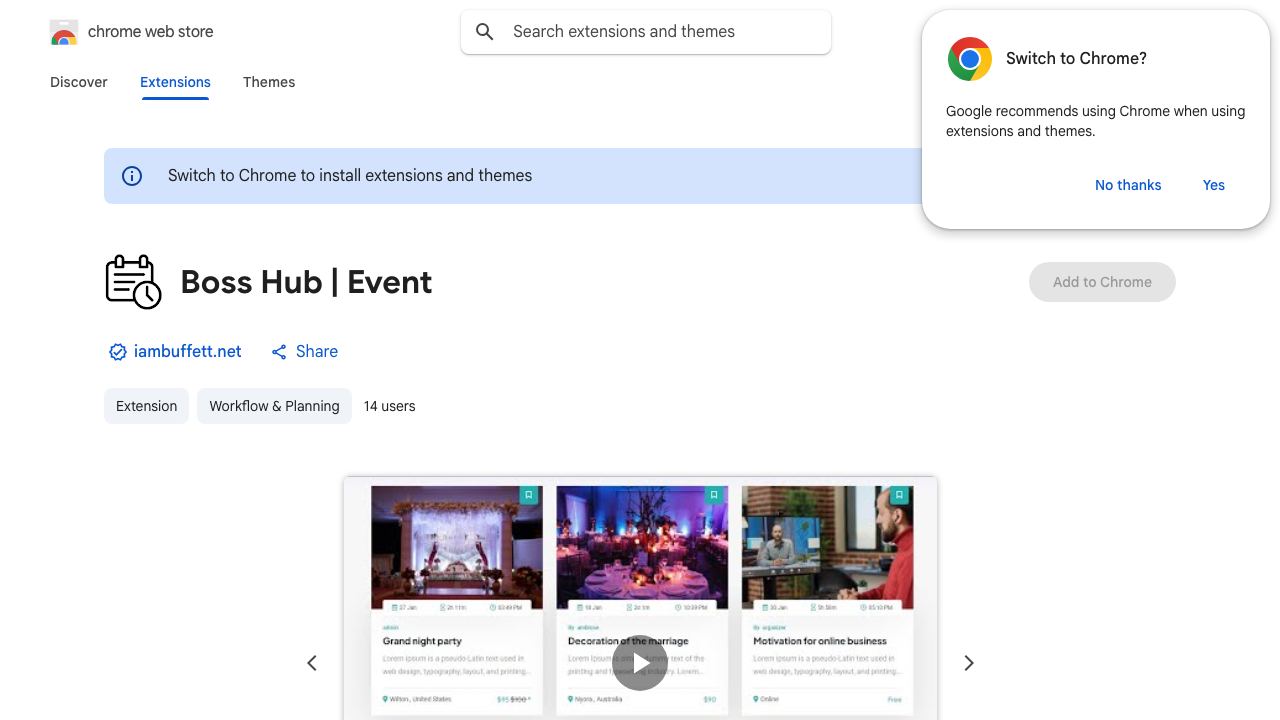Focus the Search extensions and themes field
Viewport: 1280px width, 720px height.
point(646,32)
